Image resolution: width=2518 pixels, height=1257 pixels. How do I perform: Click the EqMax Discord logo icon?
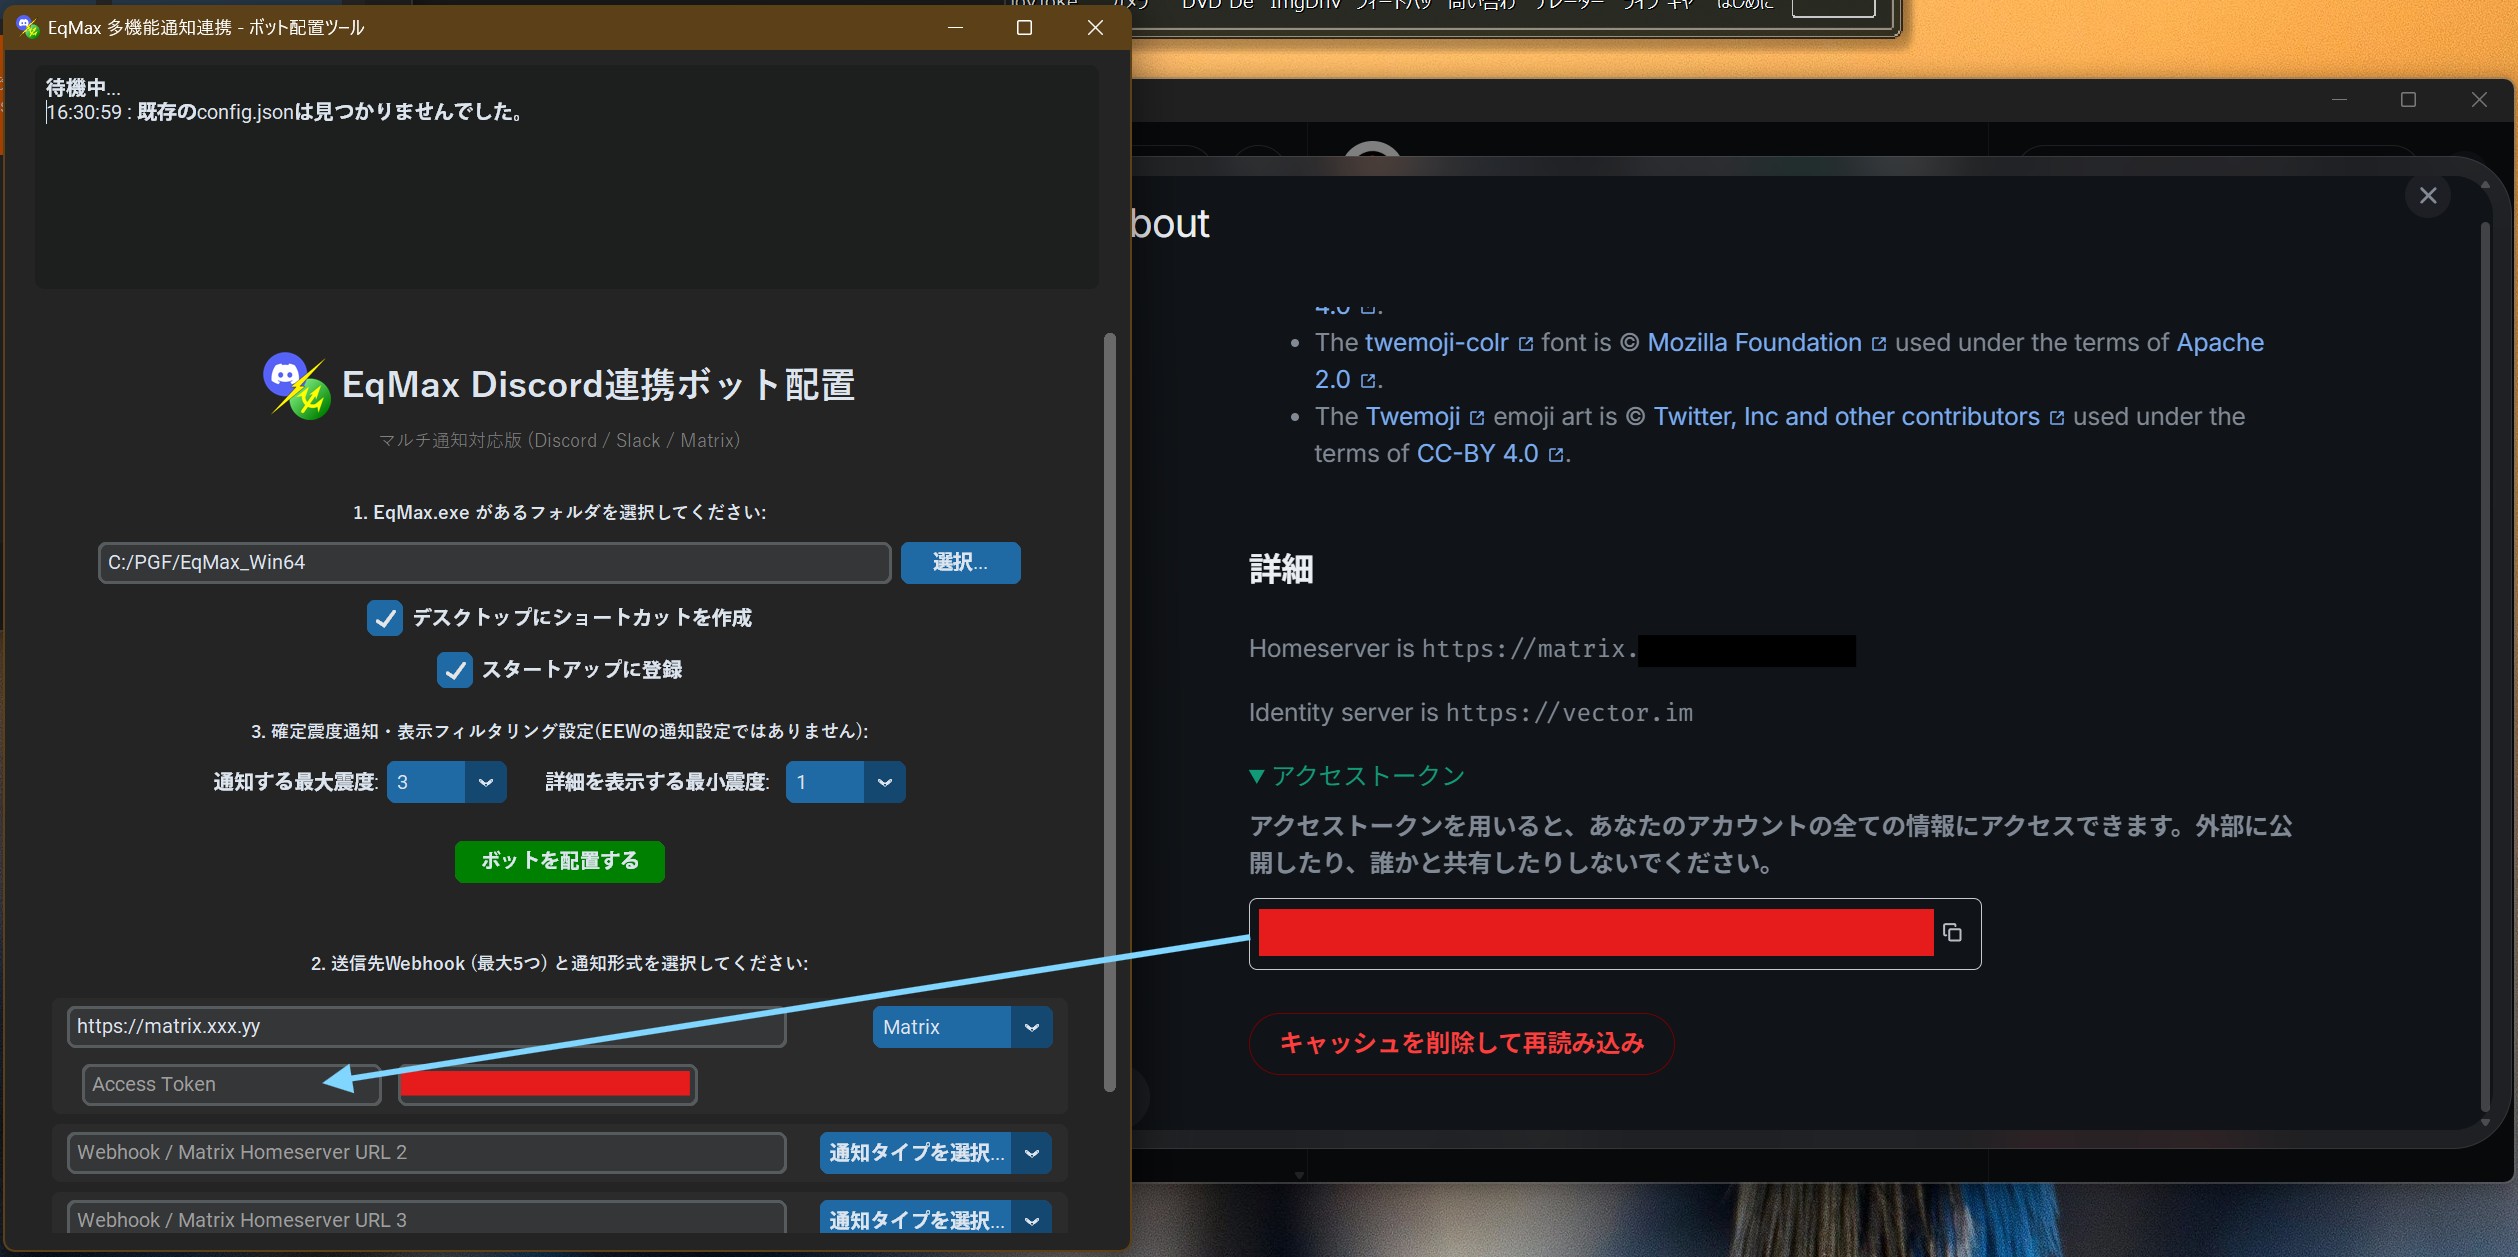(297, 386)
